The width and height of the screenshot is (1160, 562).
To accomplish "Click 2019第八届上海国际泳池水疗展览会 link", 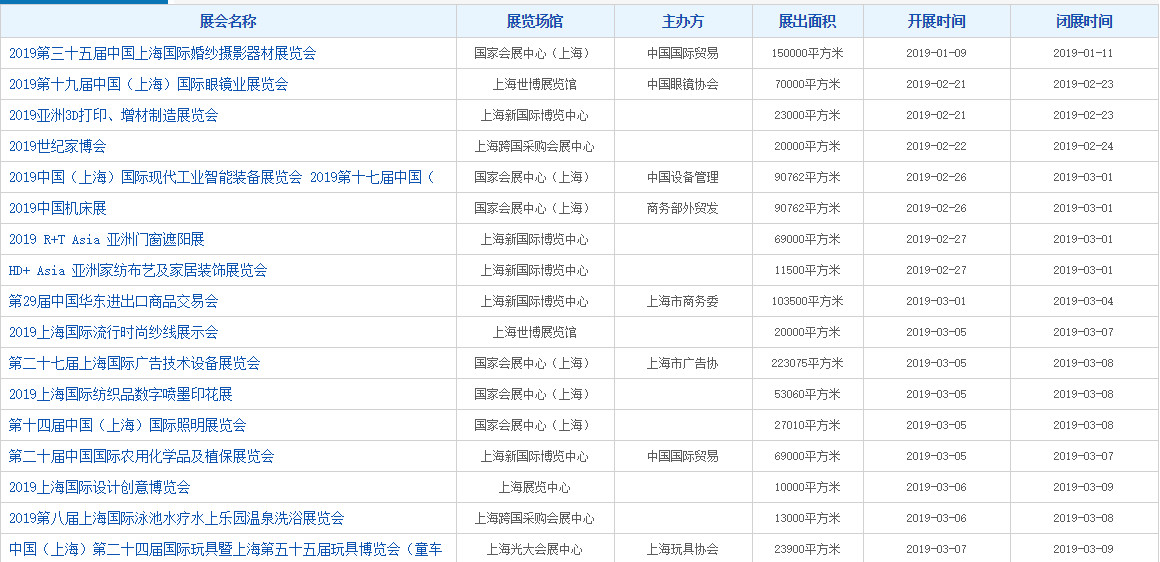I will pyautogui.click(x=176, y=519).
